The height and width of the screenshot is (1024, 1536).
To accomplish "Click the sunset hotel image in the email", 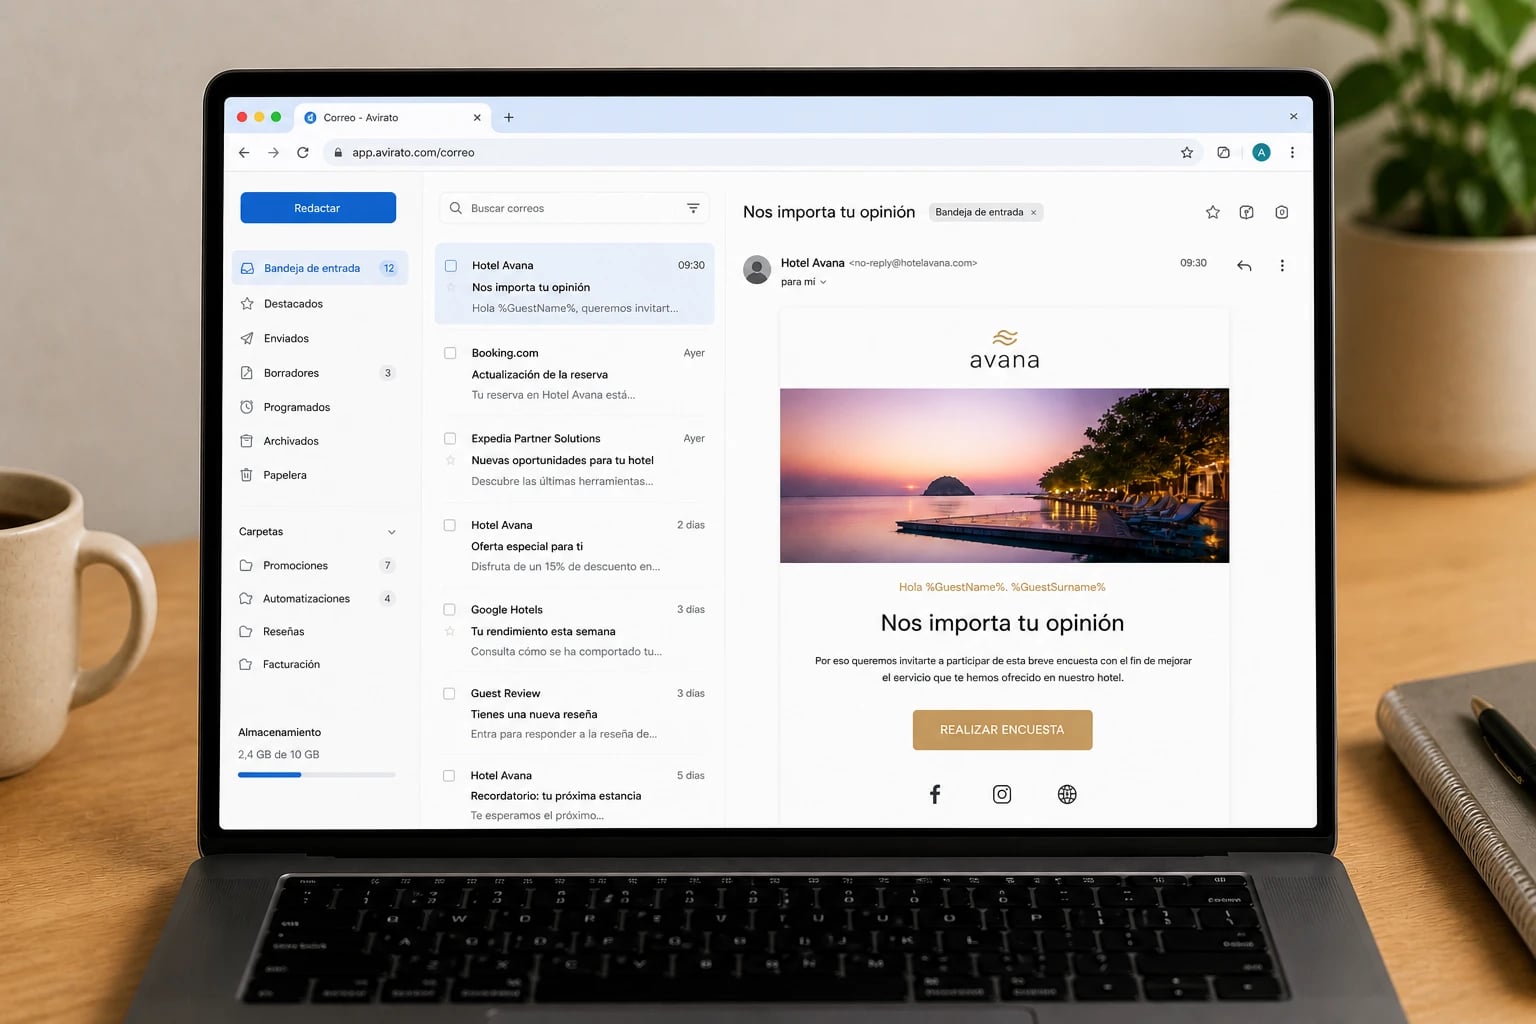I will [1004, 475].
